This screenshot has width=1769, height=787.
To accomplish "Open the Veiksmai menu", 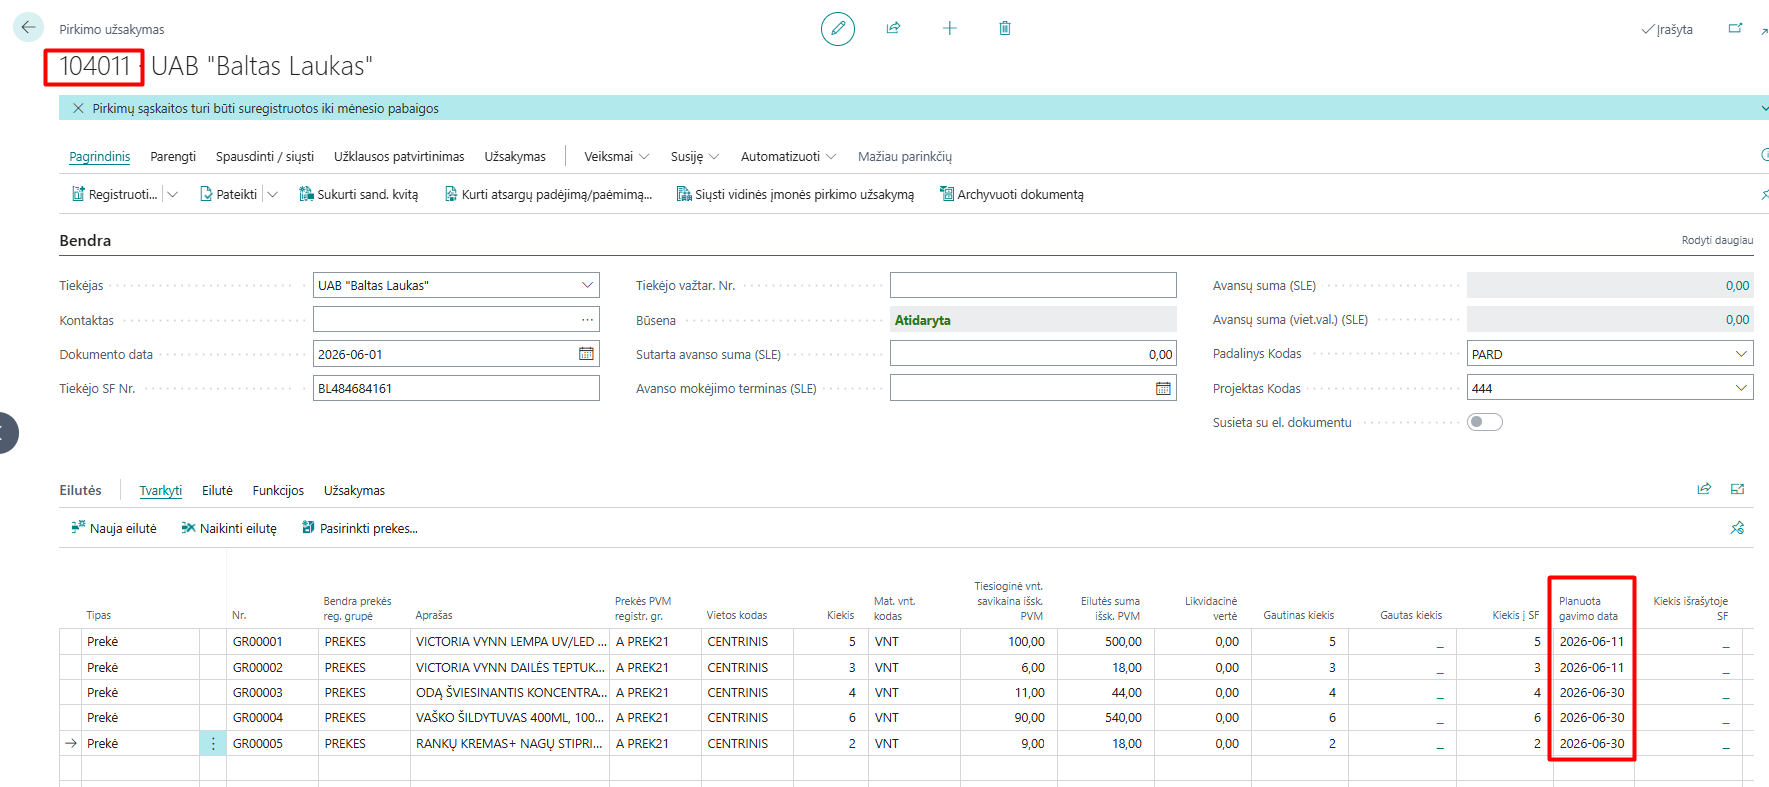I will pos(616,156).
